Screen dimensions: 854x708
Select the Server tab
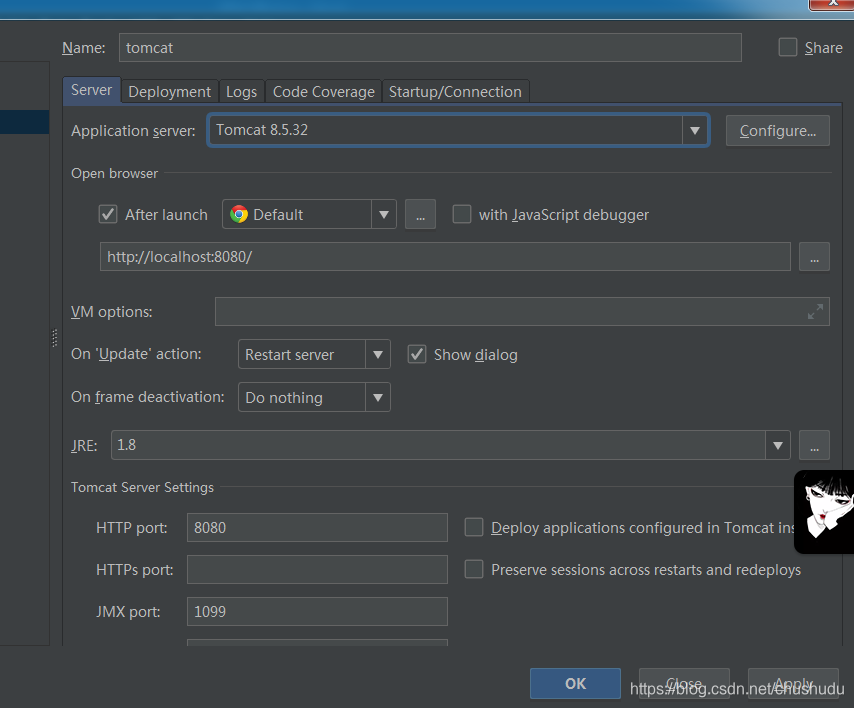[x=92, y=90]
